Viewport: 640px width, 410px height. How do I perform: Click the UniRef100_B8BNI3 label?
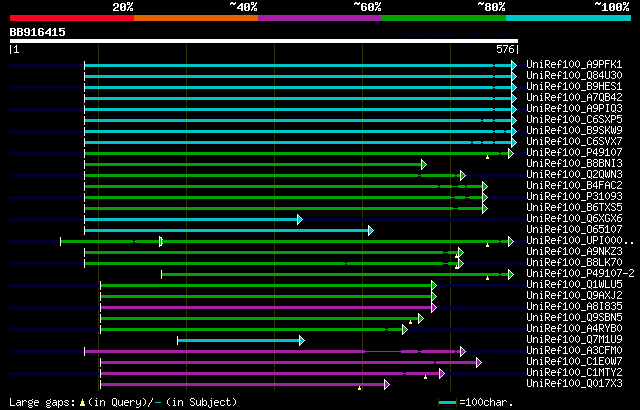click(x=574, y=164)
